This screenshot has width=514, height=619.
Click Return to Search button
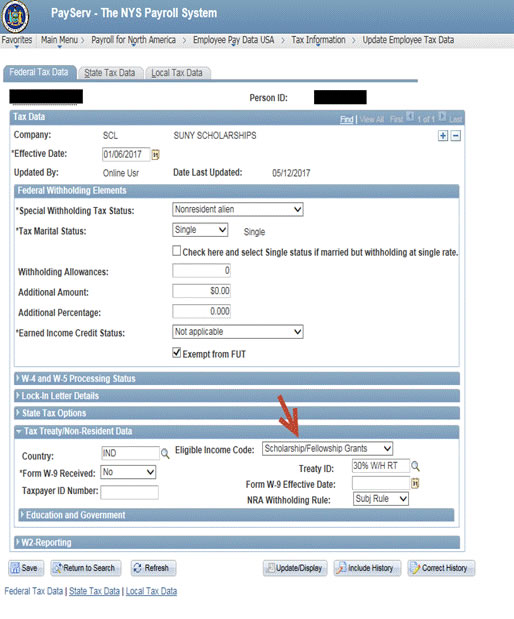click(85, 568)
